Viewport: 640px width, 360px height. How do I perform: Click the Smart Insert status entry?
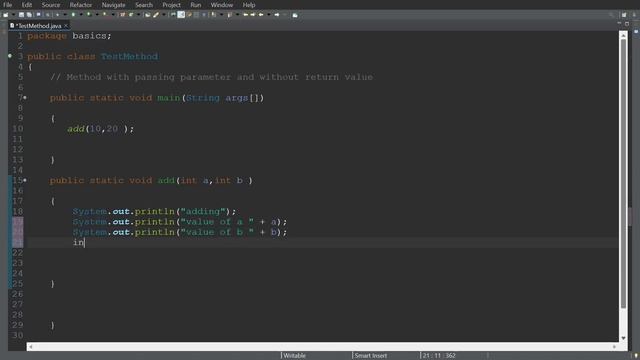[x=371, y=356]
